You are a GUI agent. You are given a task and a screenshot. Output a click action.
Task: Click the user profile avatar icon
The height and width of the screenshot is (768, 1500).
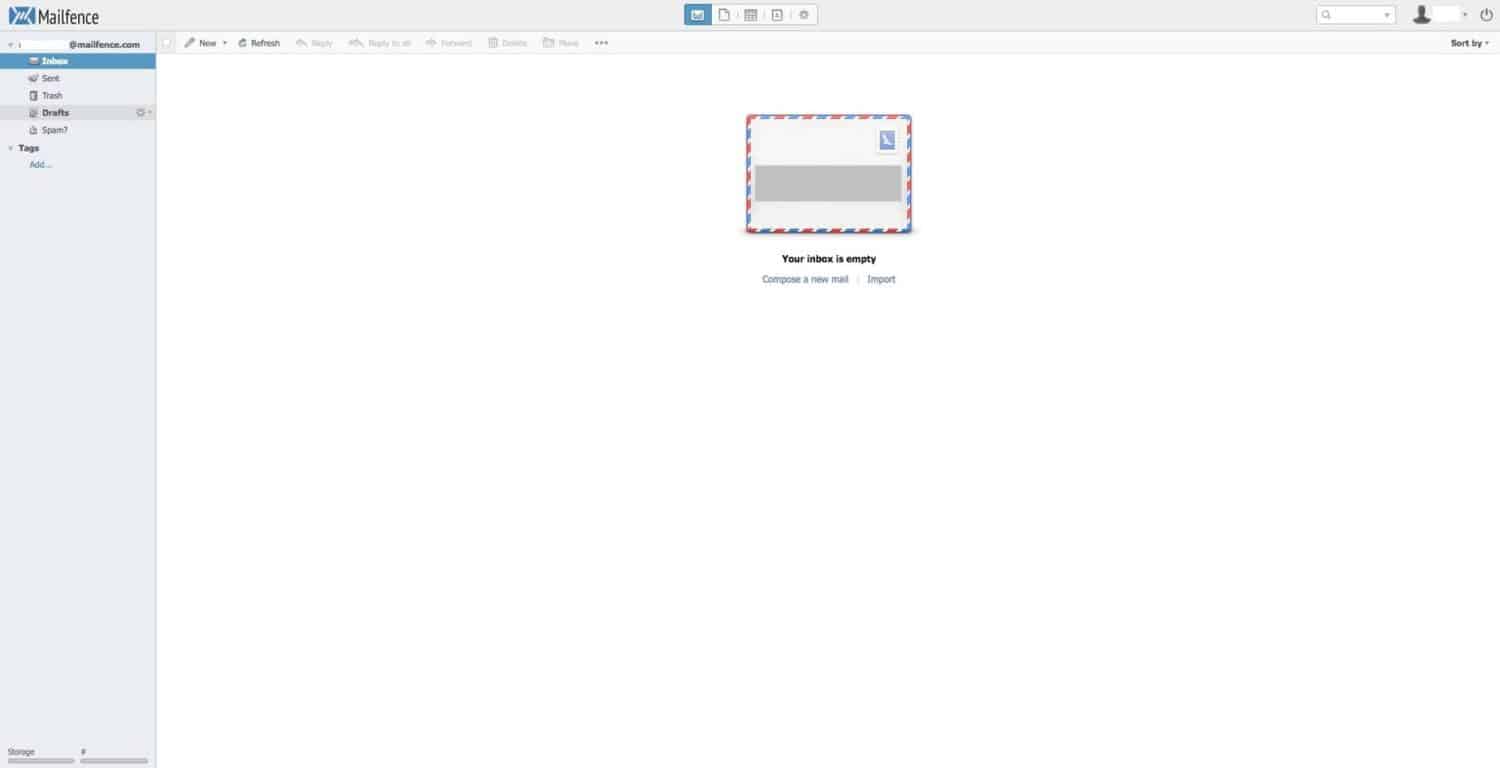pos(1421,15)
